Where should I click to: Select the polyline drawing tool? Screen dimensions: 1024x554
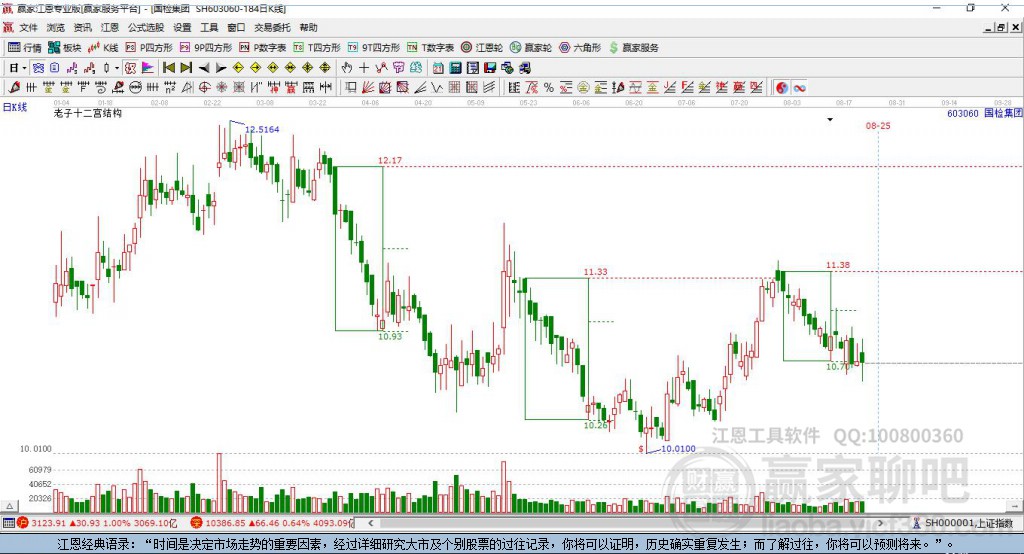point(381,68)
